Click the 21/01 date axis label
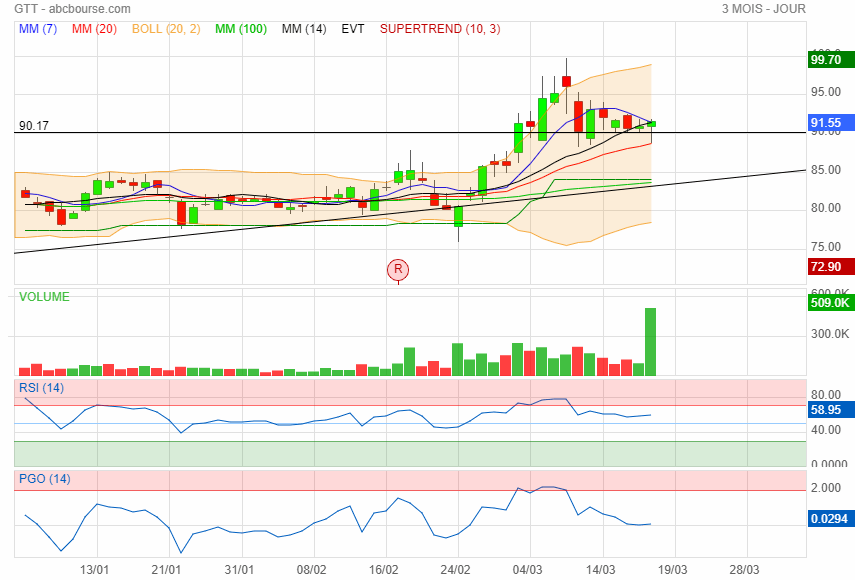This screenshot has height=580, width=855. [166, 570]
